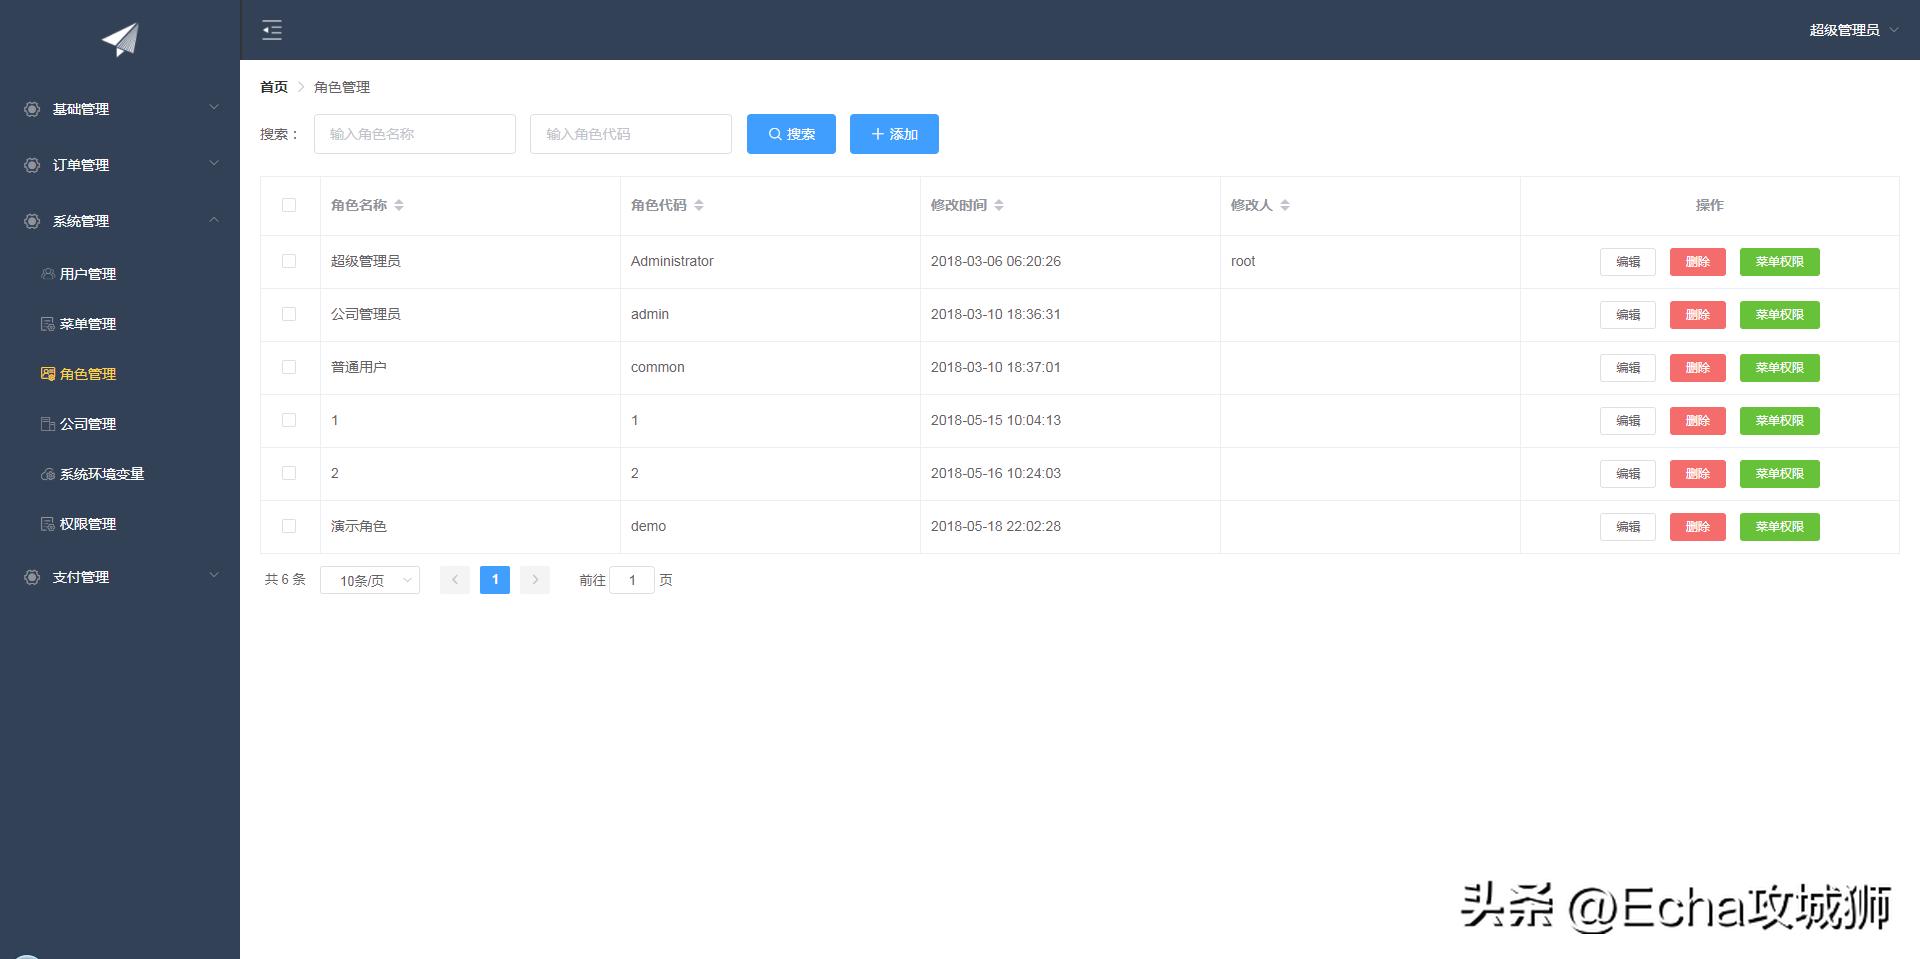Click the red 删除 button for 公司管理员
1920x959 pixels.
(1697, 315)
